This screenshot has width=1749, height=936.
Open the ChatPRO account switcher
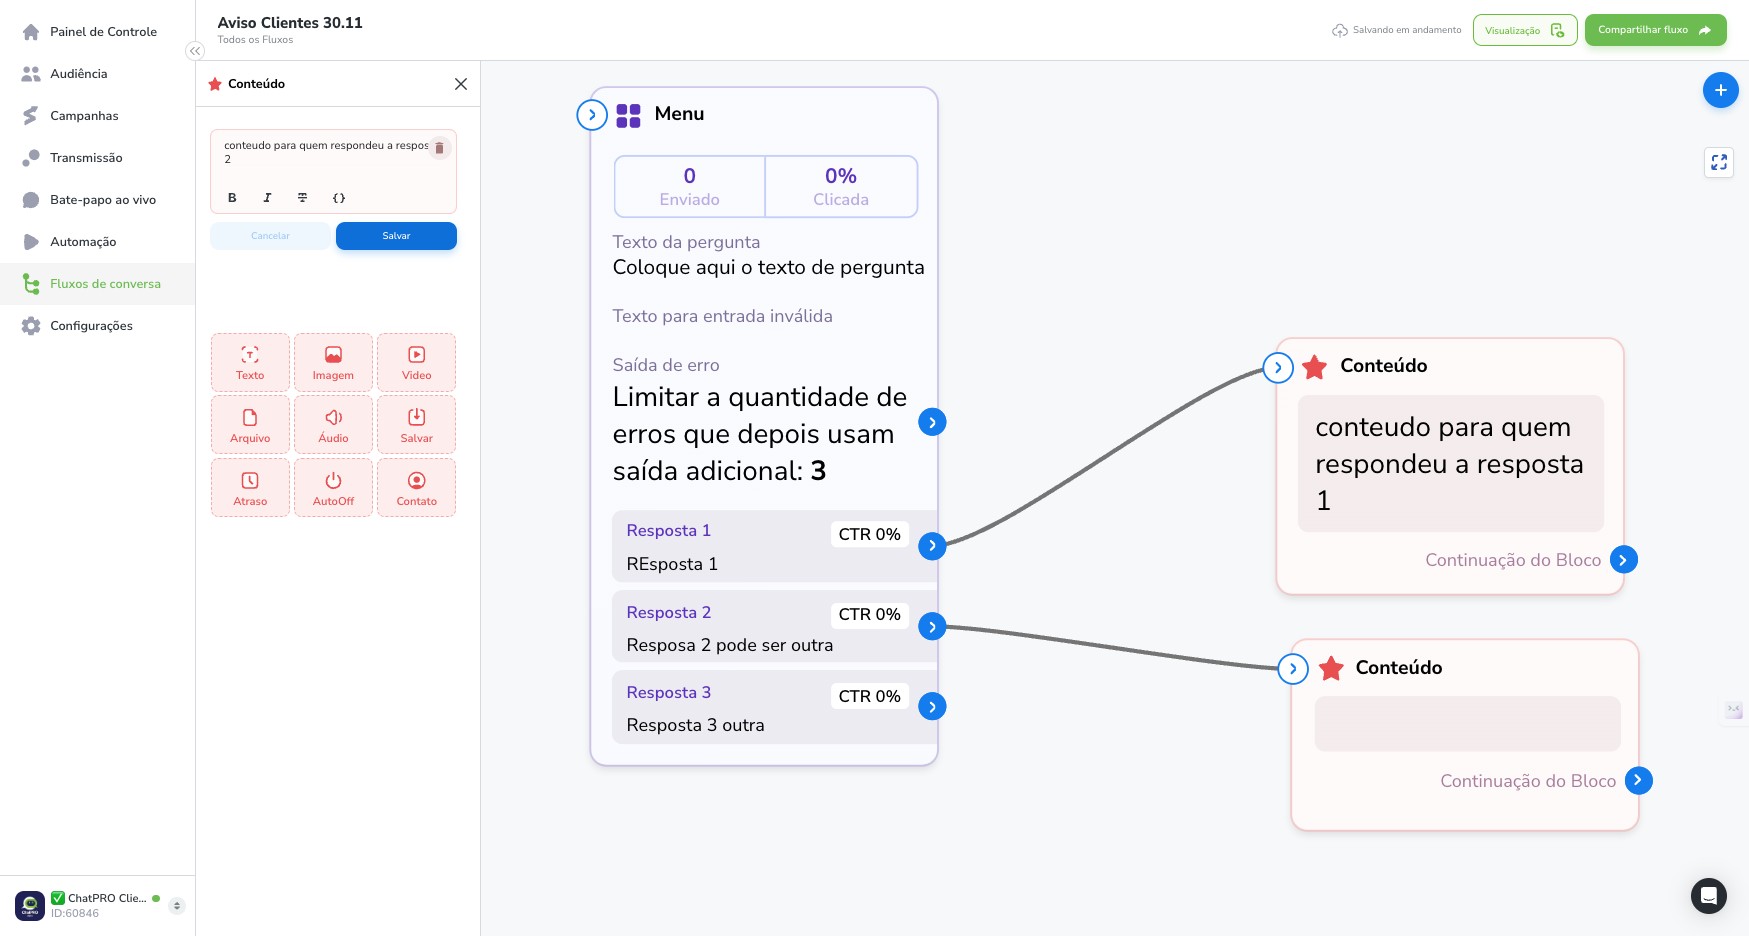pyautogui.click(x=177, y=906)
